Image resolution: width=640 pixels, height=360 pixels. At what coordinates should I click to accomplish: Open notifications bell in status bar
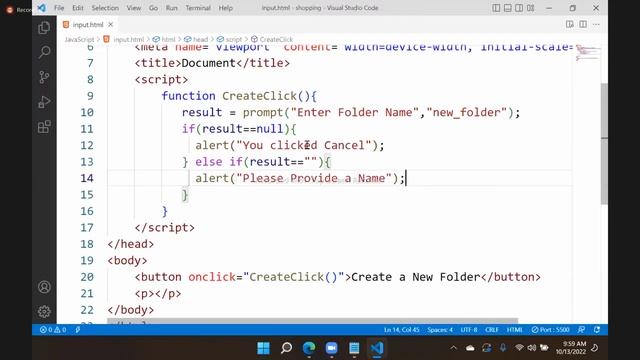pos(597,330)
